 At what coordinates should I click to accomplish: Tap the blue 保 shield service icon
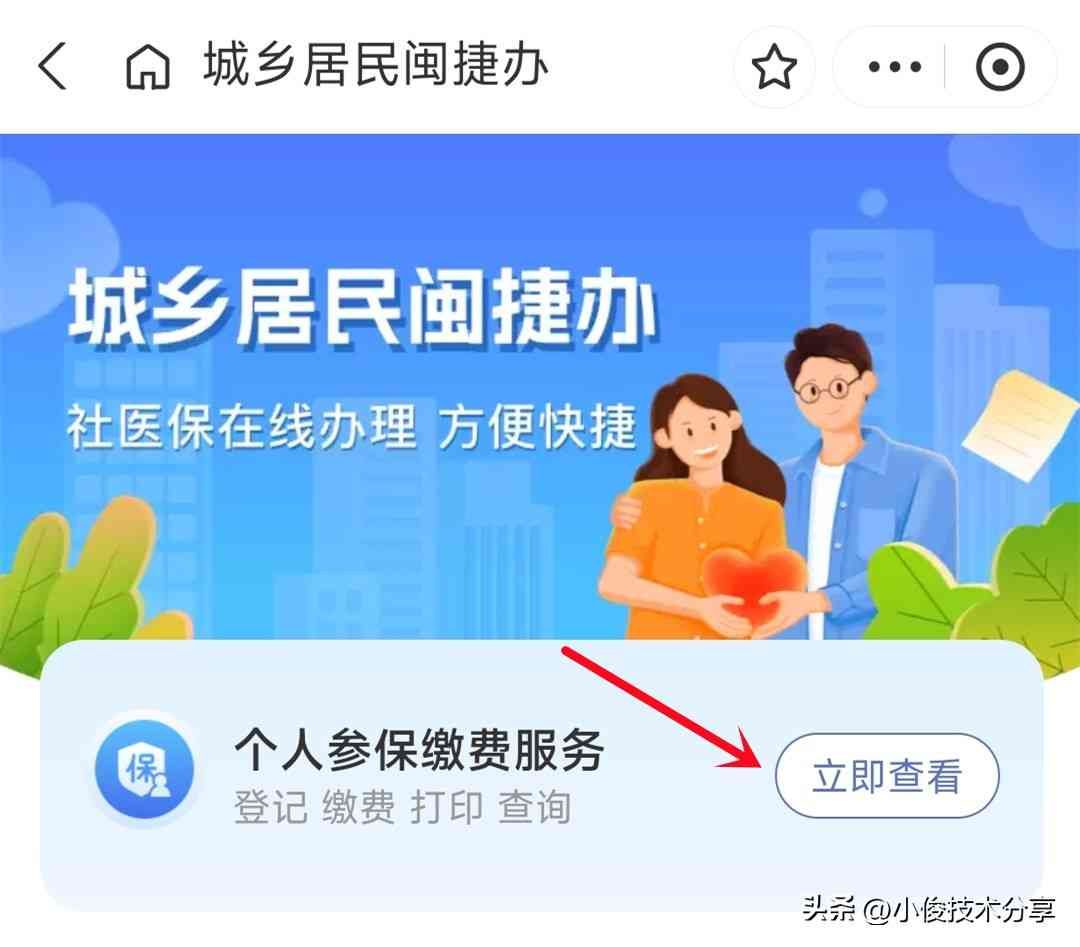coord(144,768)
